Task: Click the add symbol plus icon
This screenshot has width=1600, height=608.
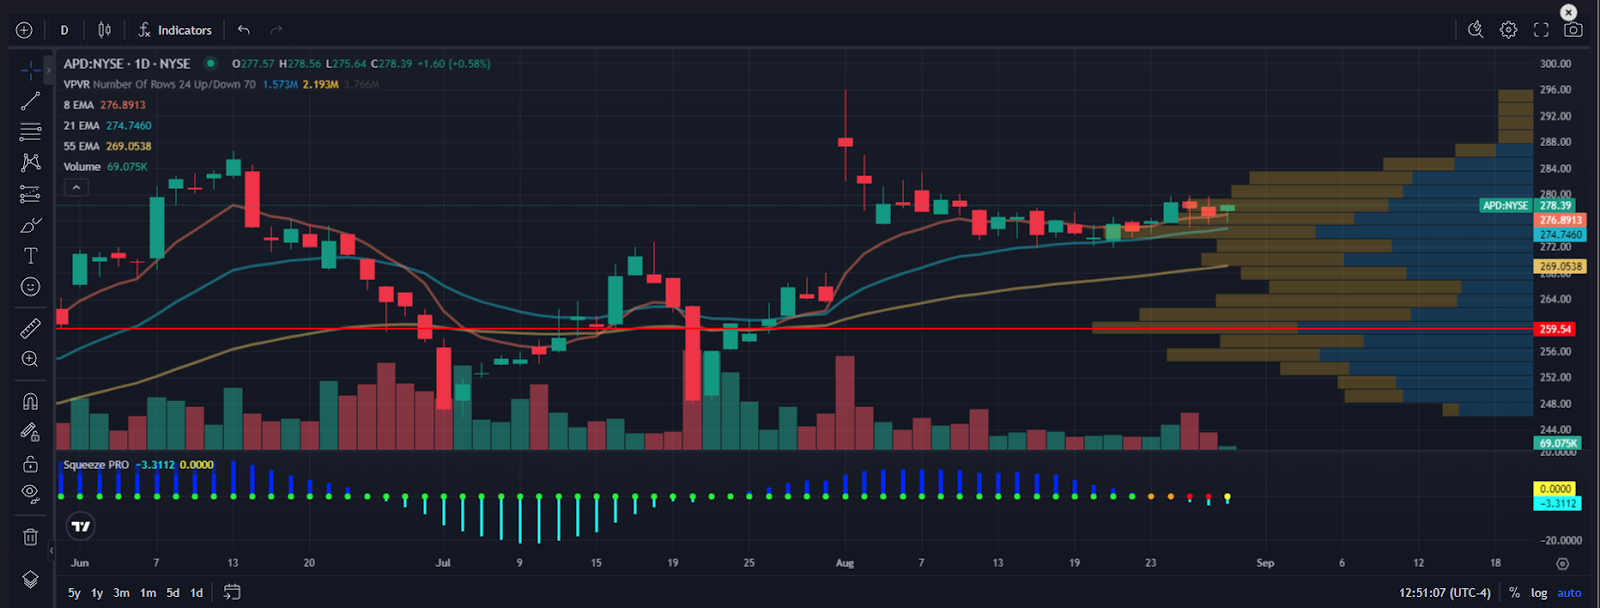Action: click(x=24, y=30)
